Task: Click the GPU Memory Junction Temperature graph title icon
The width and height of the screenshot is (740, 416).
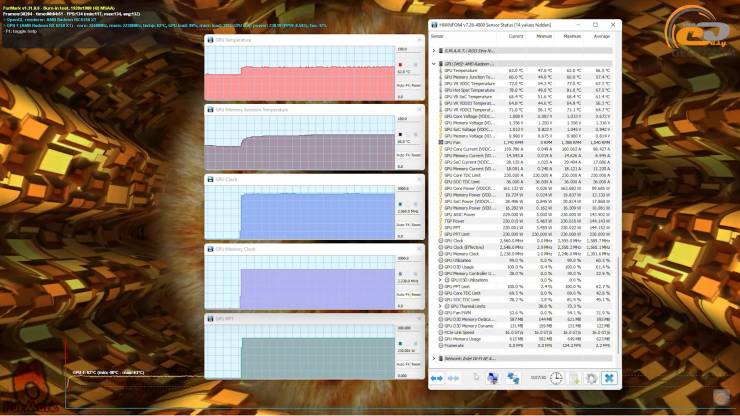Action: tap(210, 110)
